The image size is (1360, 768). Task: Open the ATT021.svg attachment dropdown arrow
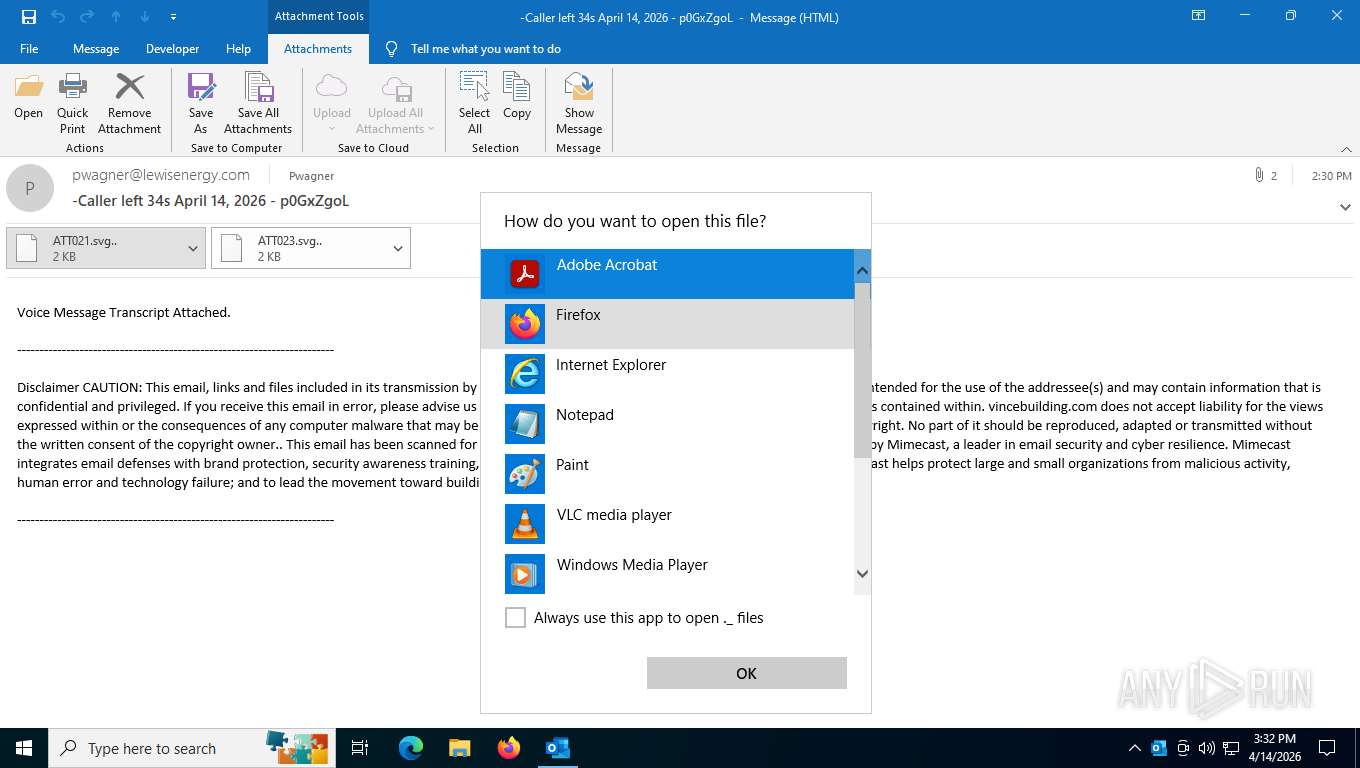(x=193, y=249)
